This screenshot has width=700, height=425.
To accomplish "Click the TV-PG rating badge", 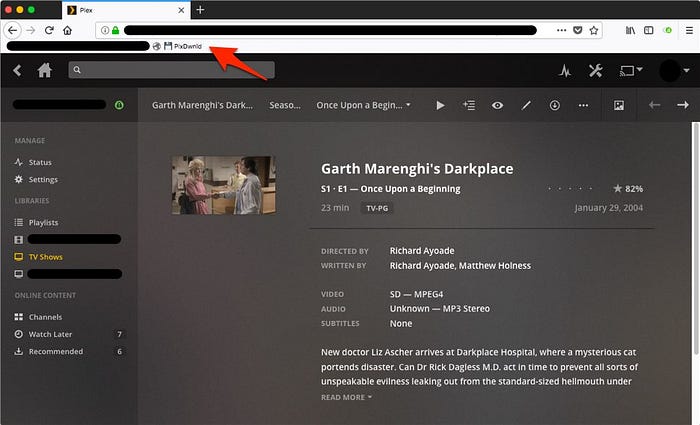I will [x=377, y=208].
